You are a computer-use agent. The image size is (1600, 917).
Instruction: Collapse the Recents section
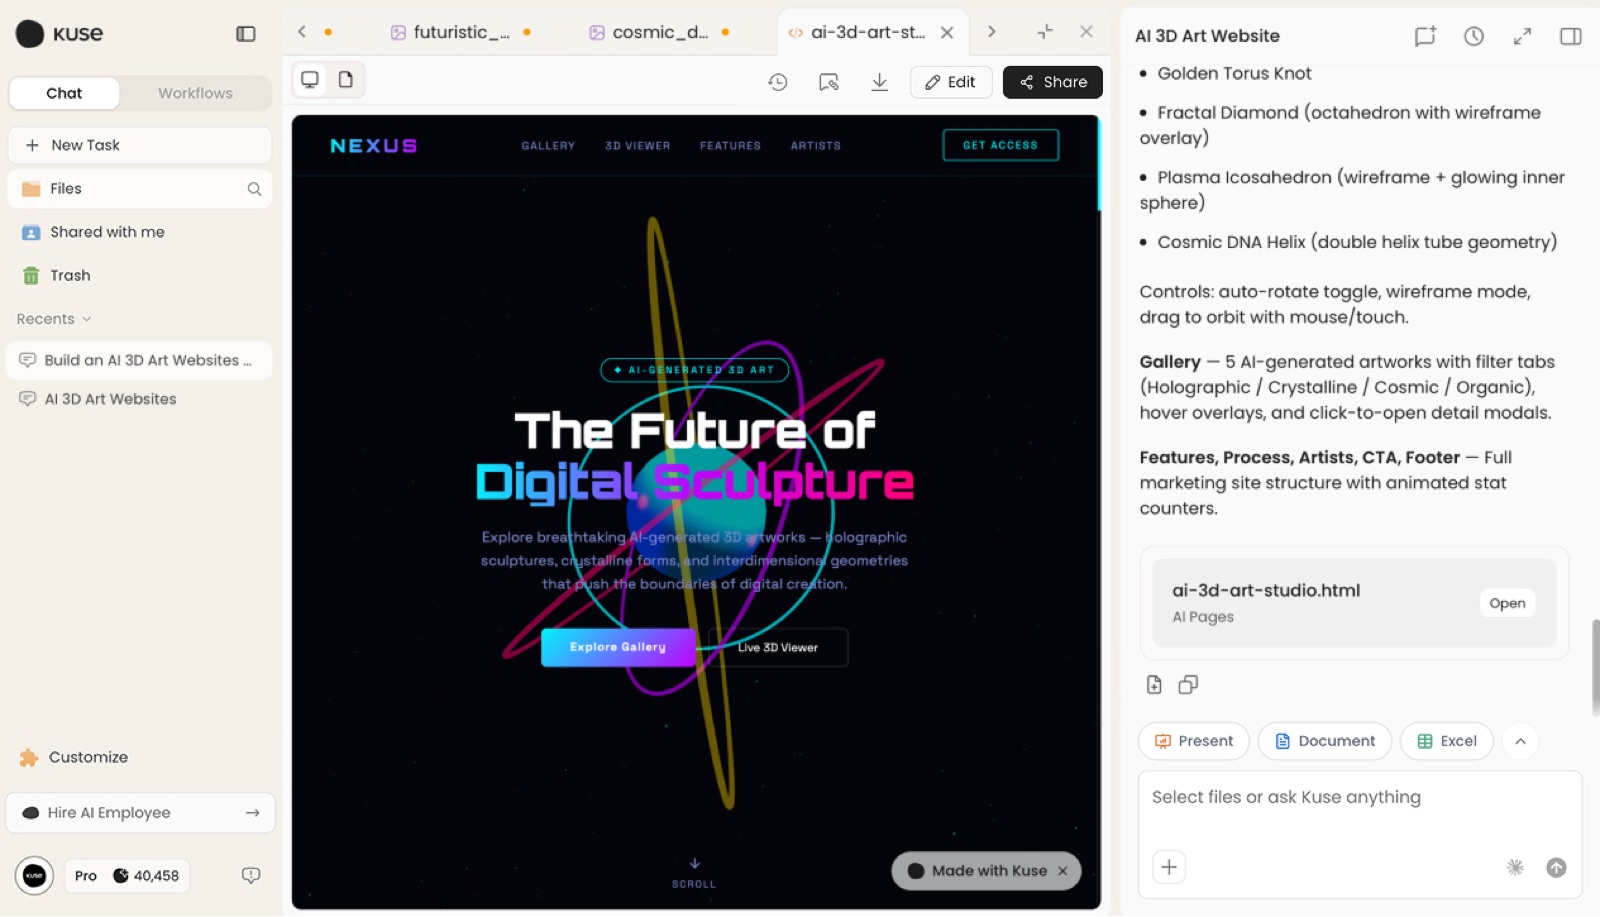point(54,319)
